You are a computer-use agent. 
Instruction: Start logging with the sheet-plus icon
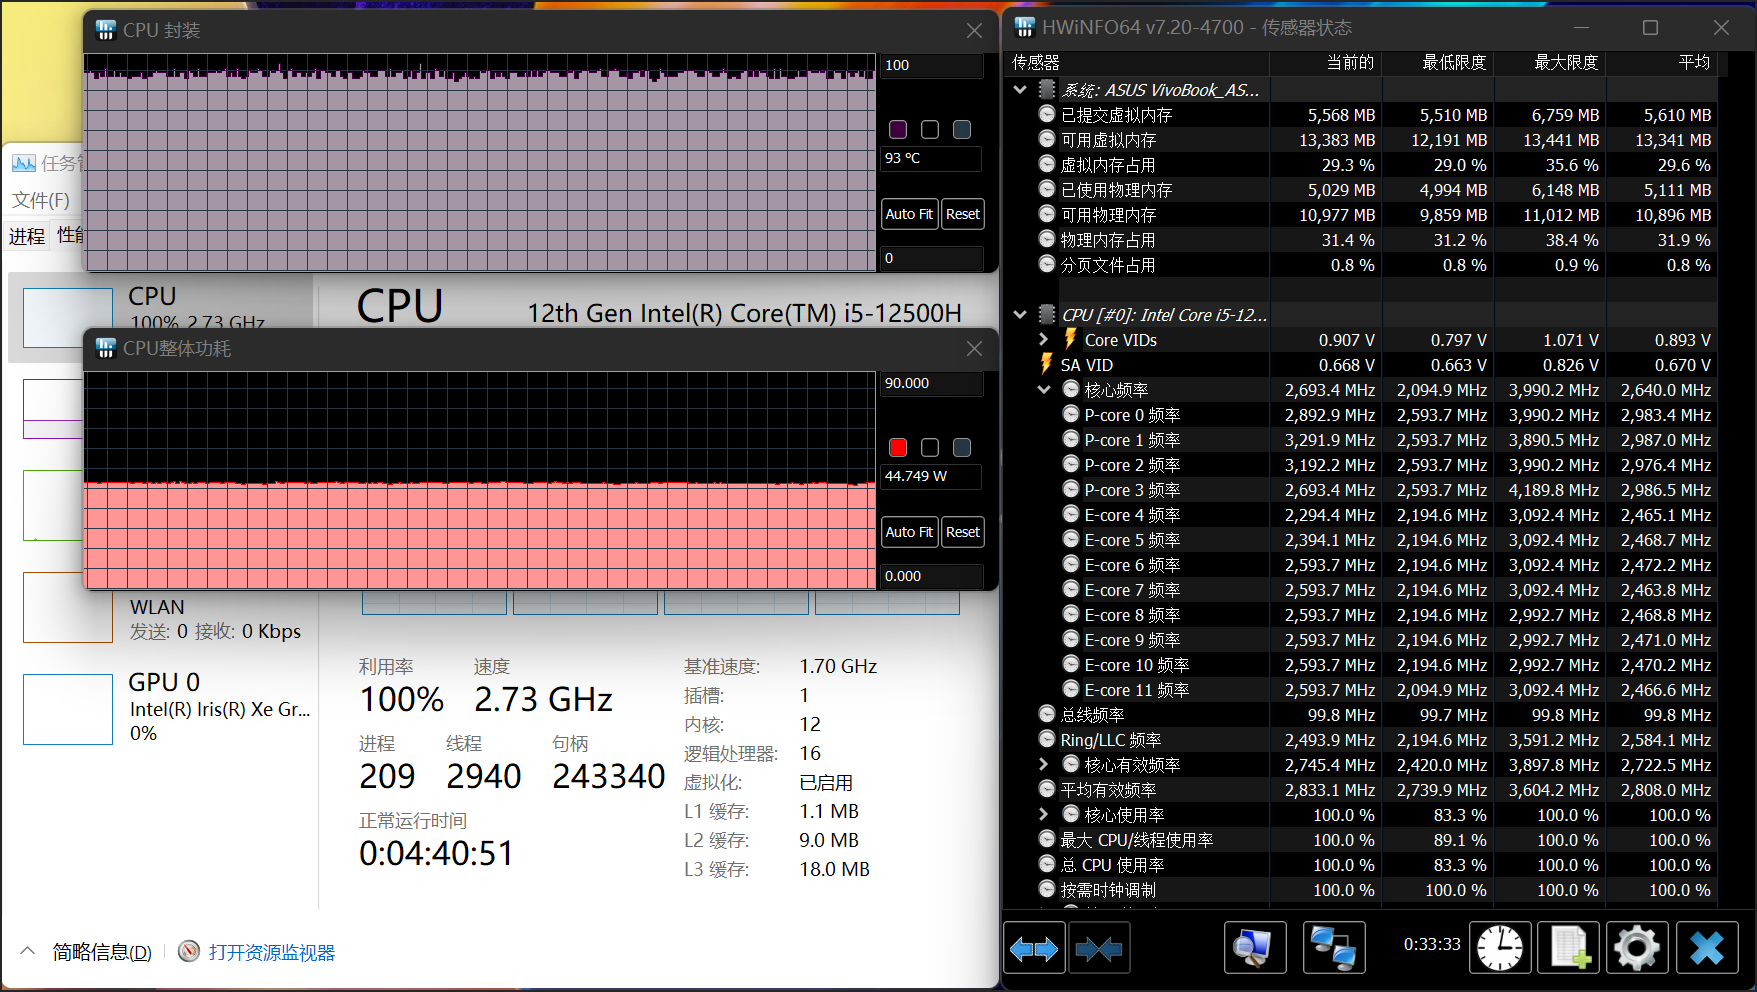(x=1569, y=948)
